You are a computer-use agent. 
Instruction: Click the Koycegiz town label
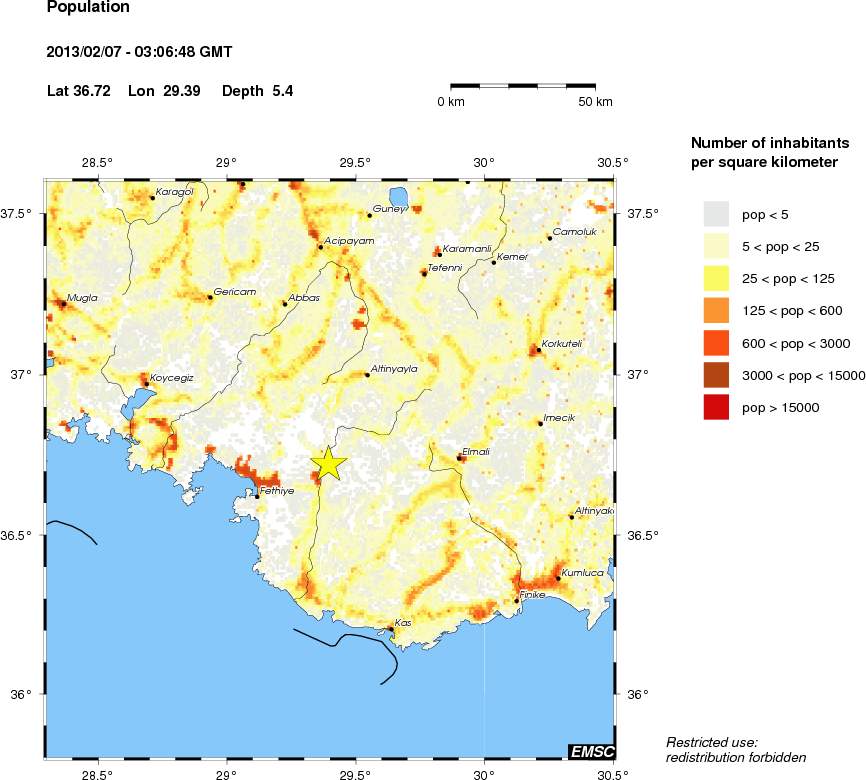[171, 377]
